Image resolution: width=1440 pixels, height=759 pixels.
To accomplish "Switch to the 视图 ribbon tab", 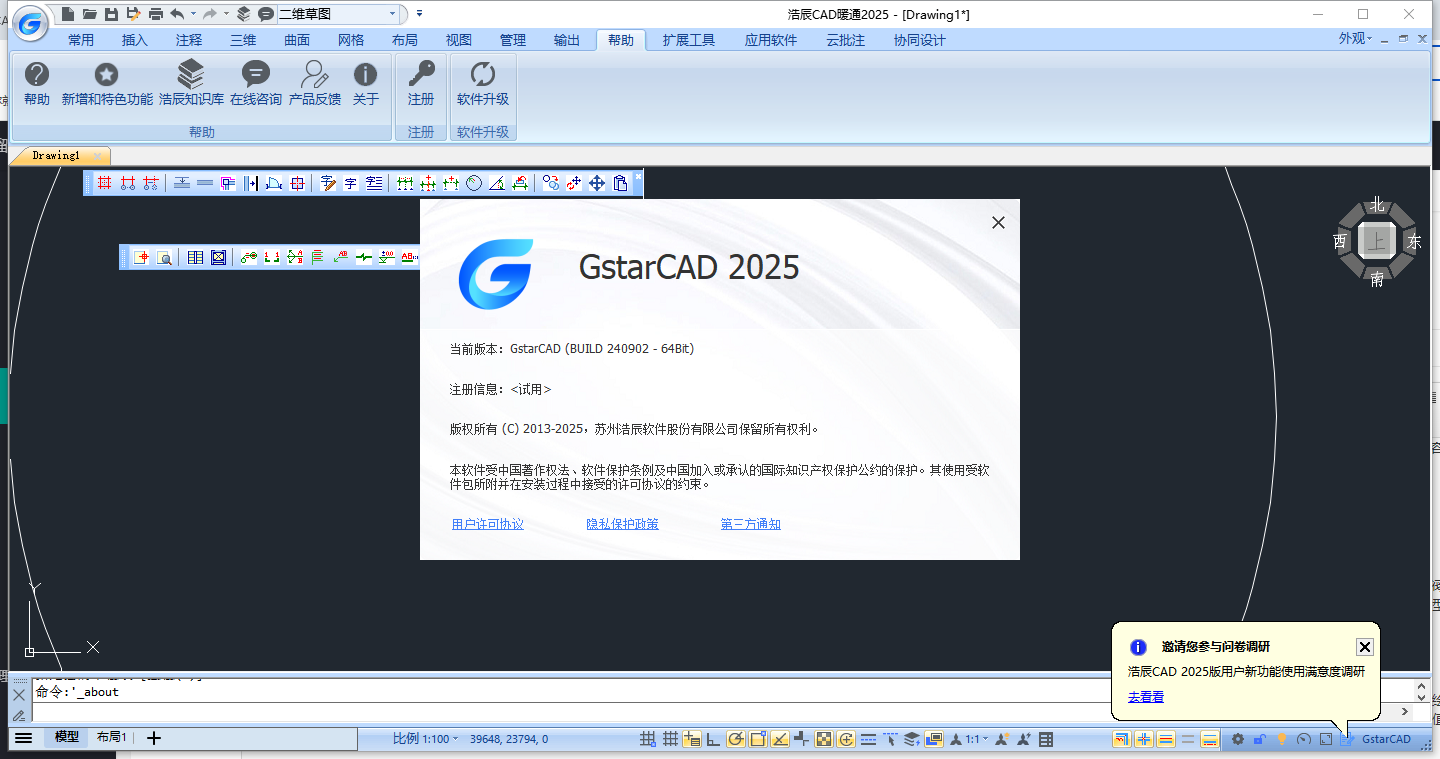I will (x=458, y=40).
